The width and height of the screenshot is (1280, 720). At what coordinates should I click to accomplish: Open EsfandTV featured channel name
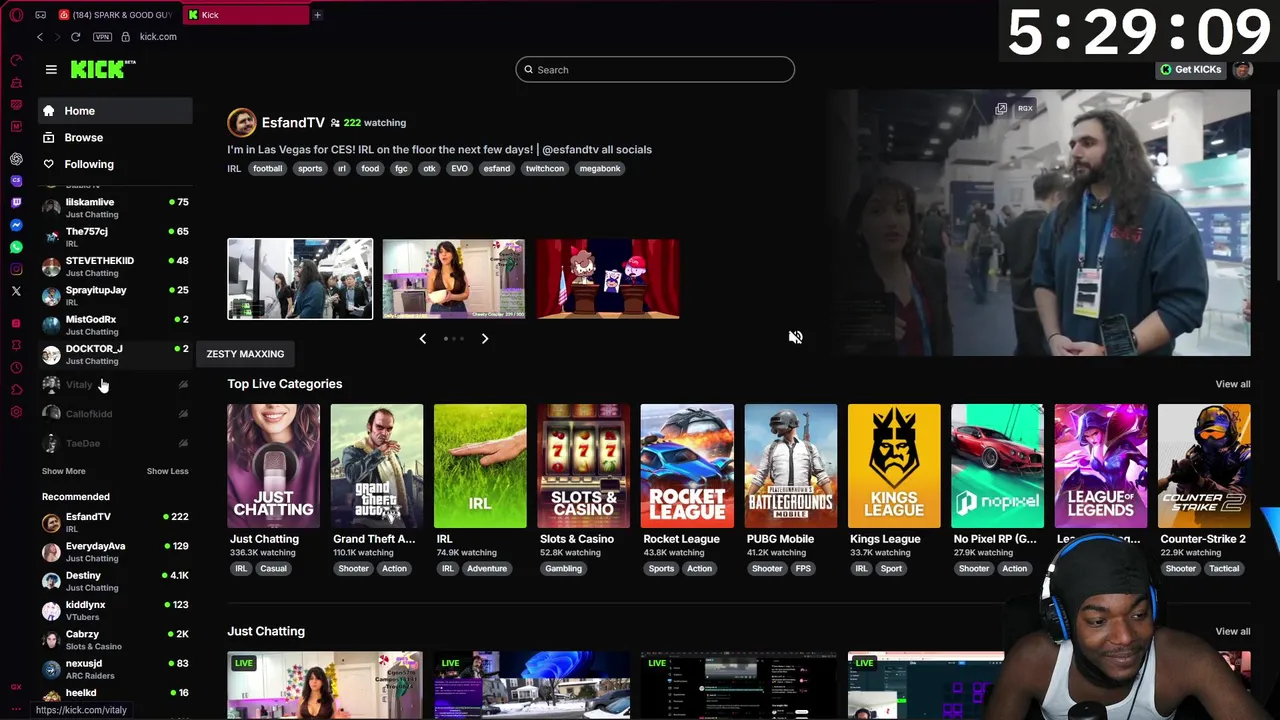293,122
